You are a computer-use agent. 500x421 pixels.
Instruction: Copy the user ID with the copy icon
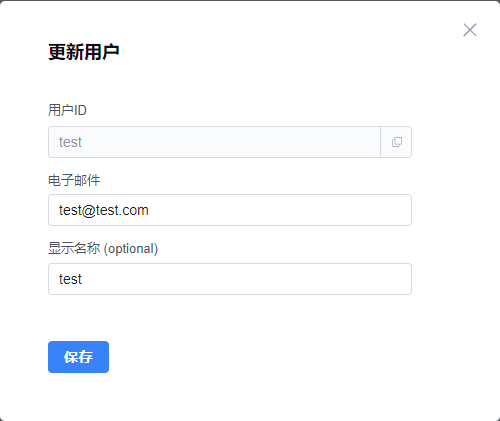396,142
